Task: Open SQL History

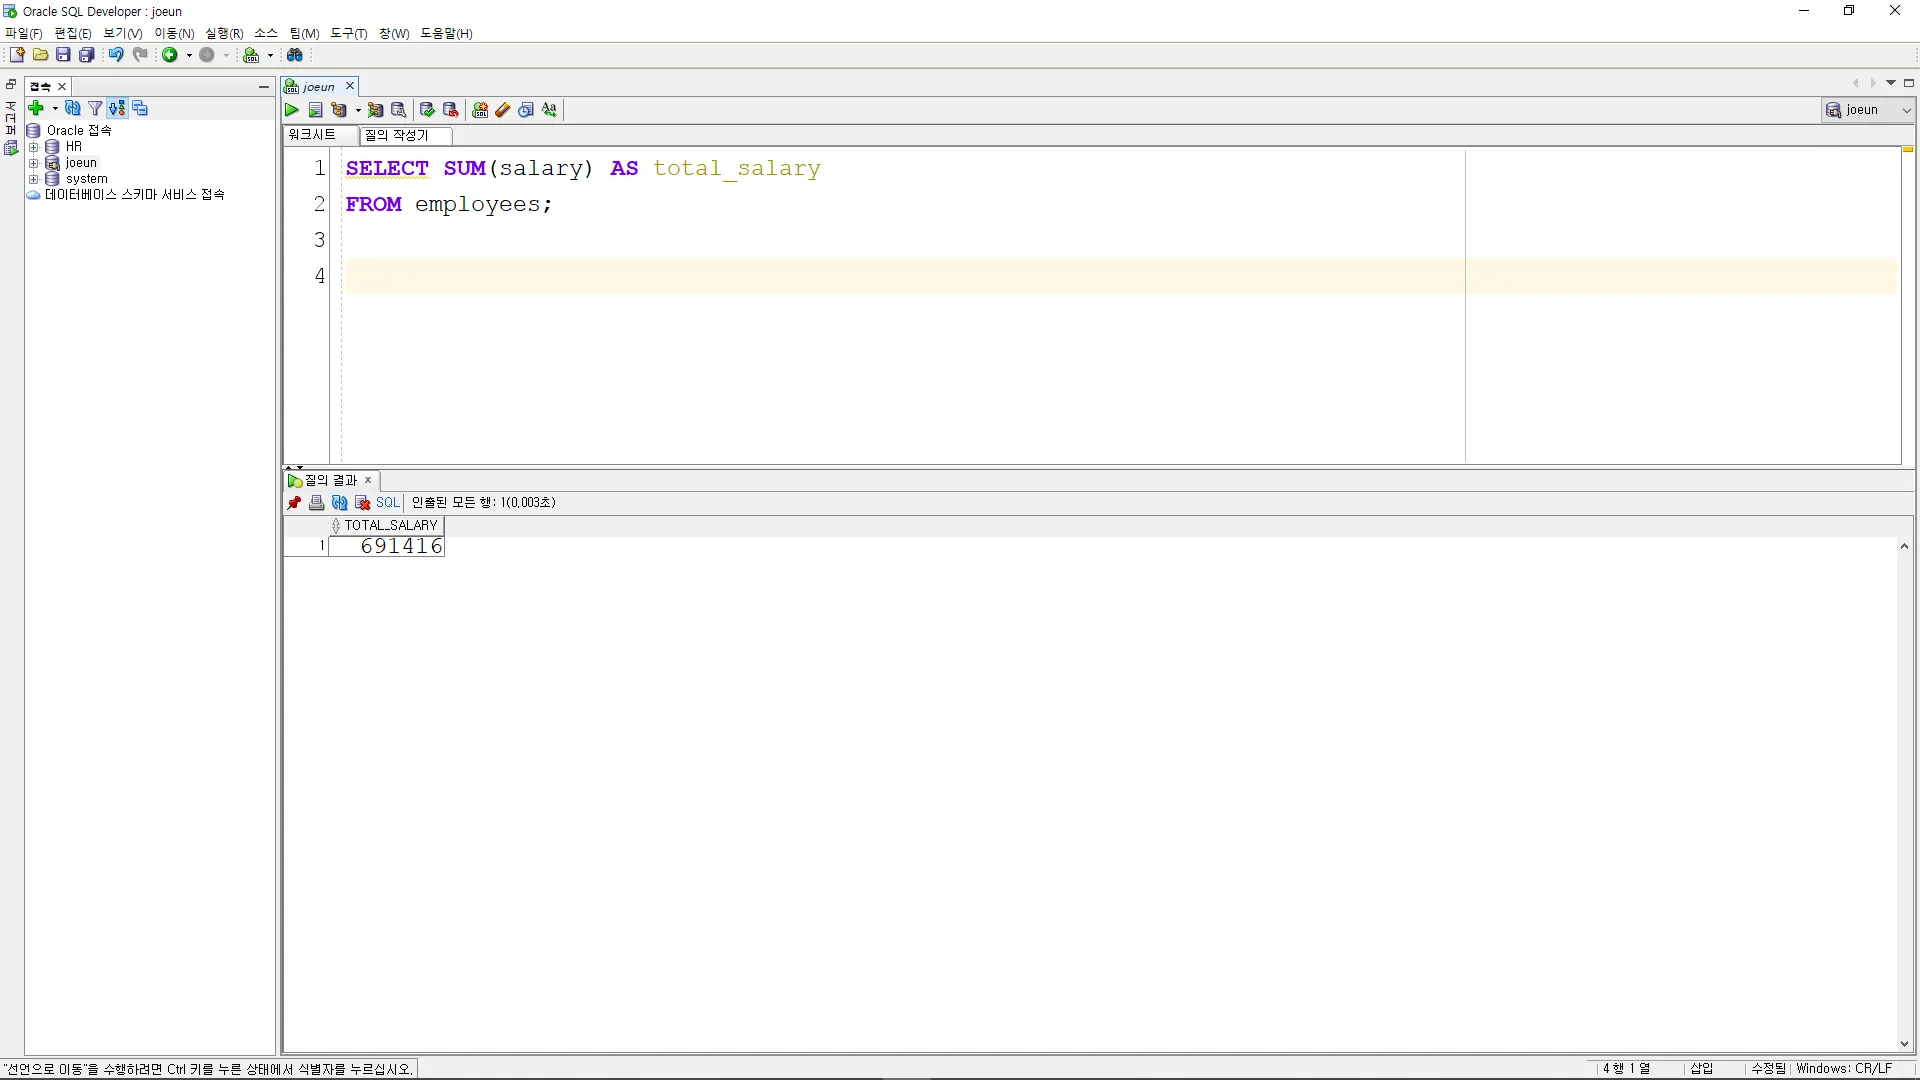Action: [526, 110]
